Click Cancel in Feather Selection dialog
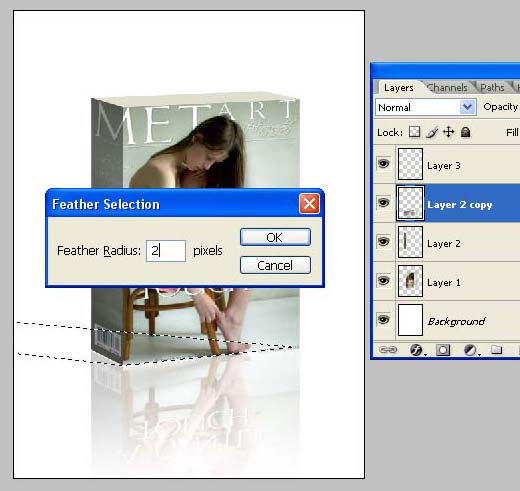Viewport: 520px width, 491px height. click(275, 265)
